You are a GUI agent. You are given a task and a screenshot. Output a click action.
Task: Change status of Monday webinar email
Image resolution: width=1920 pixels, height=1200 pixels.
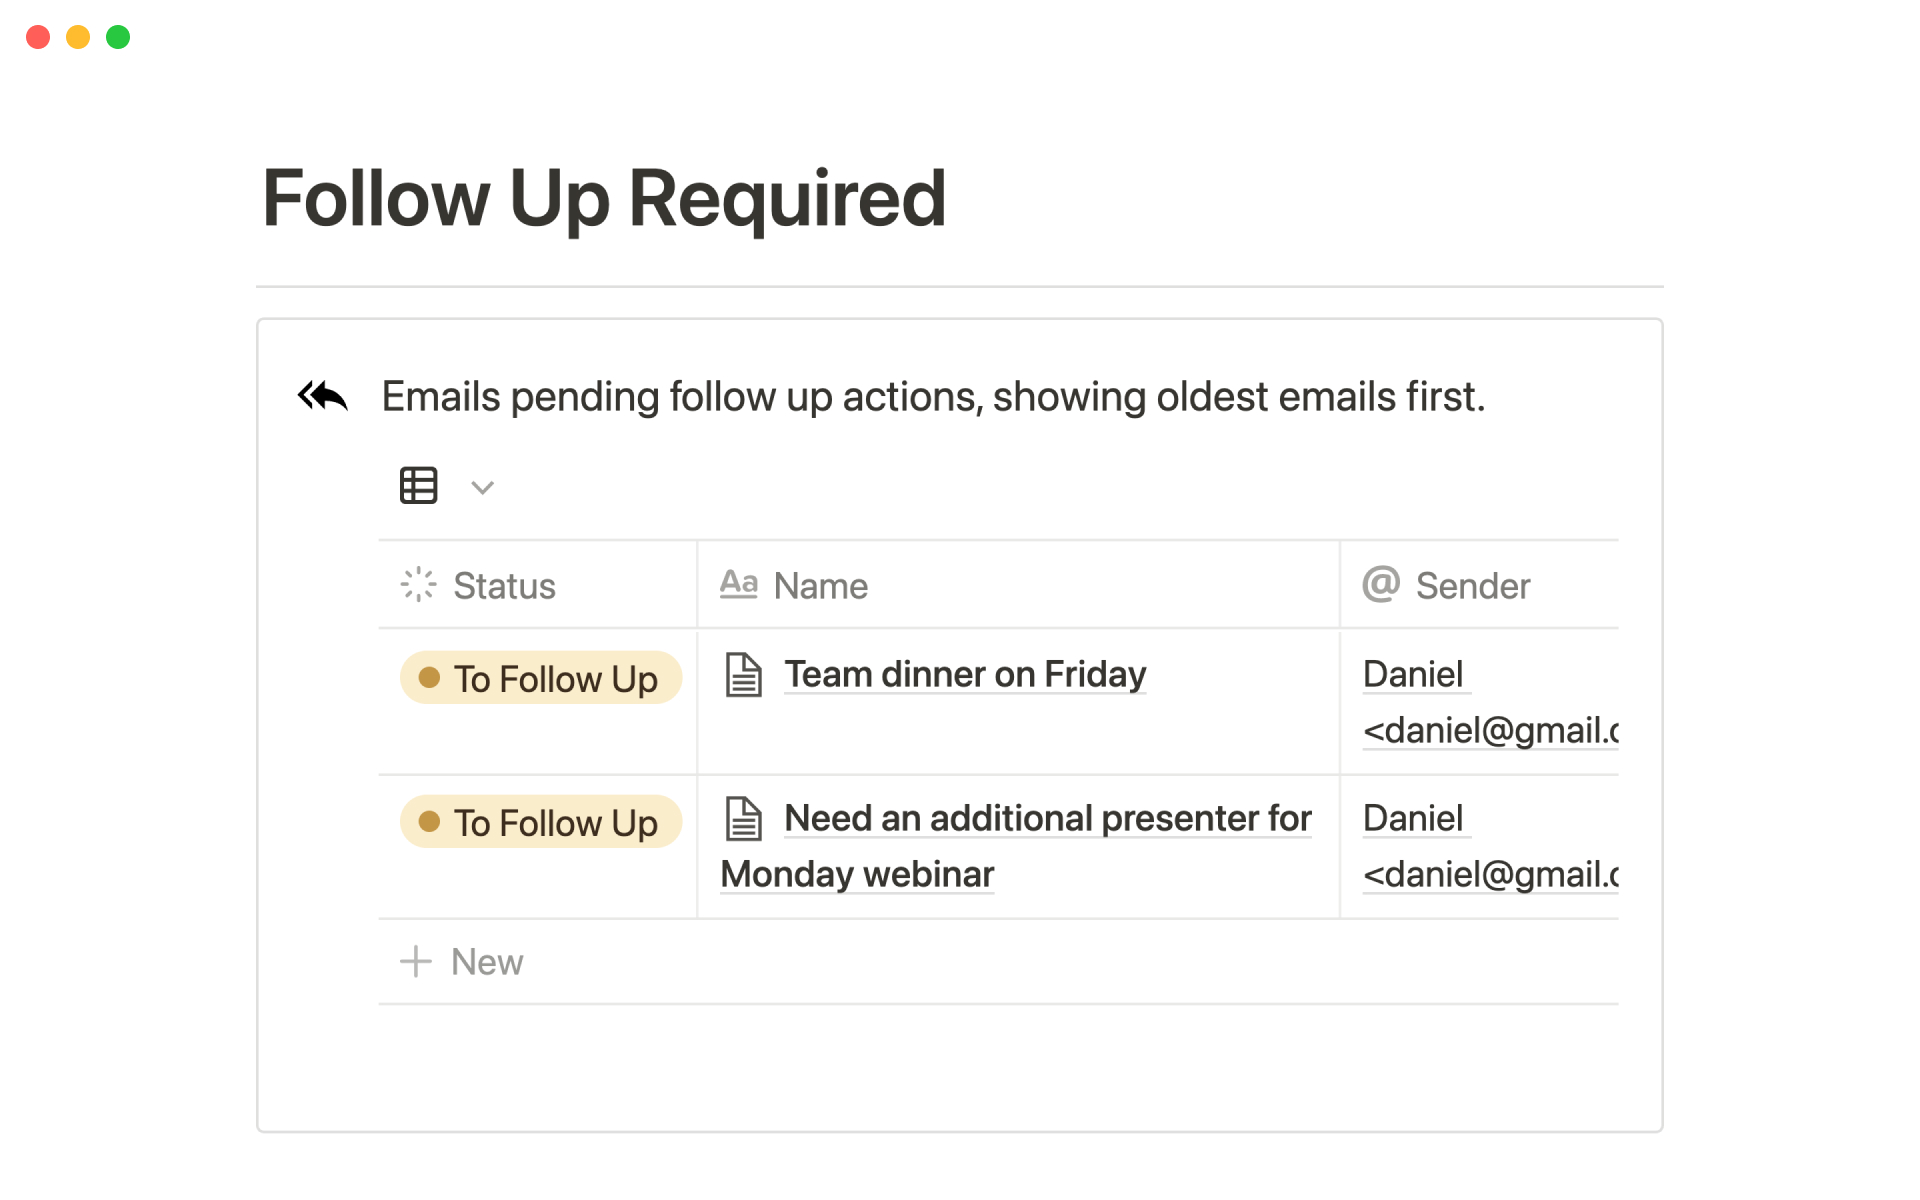[541, 823]
